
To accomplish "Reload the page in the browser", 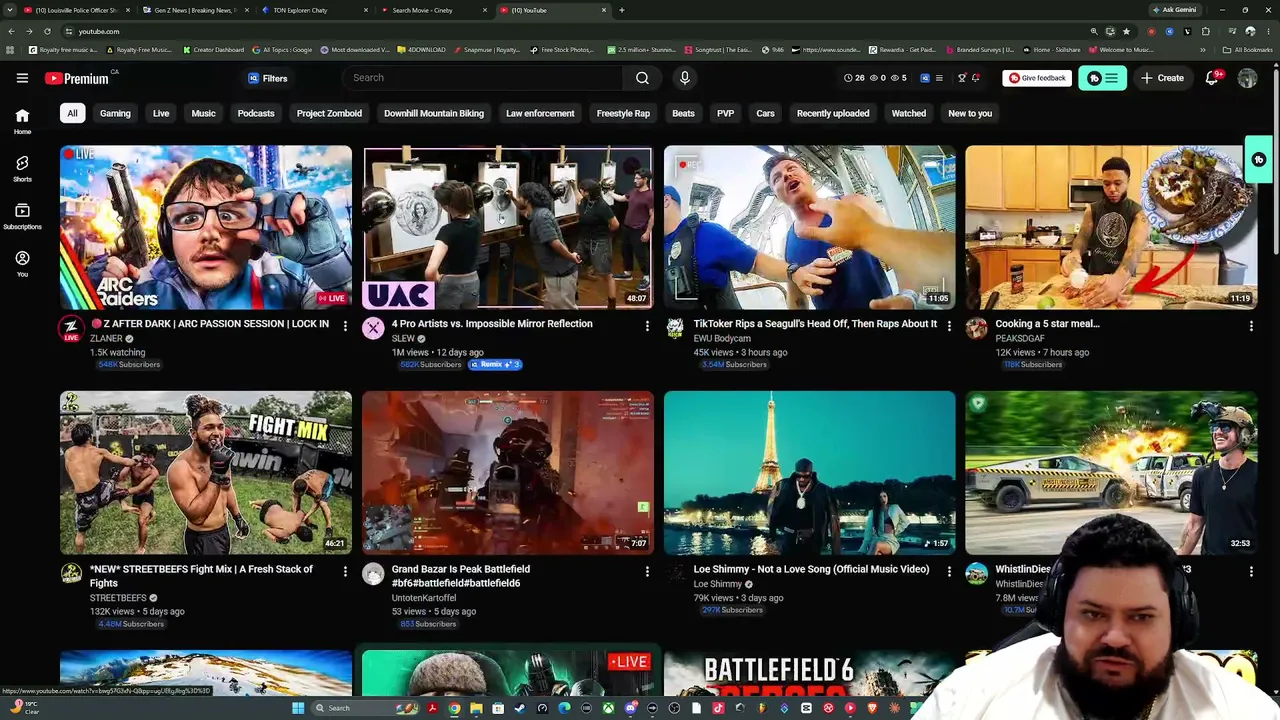I will [47, 31].
